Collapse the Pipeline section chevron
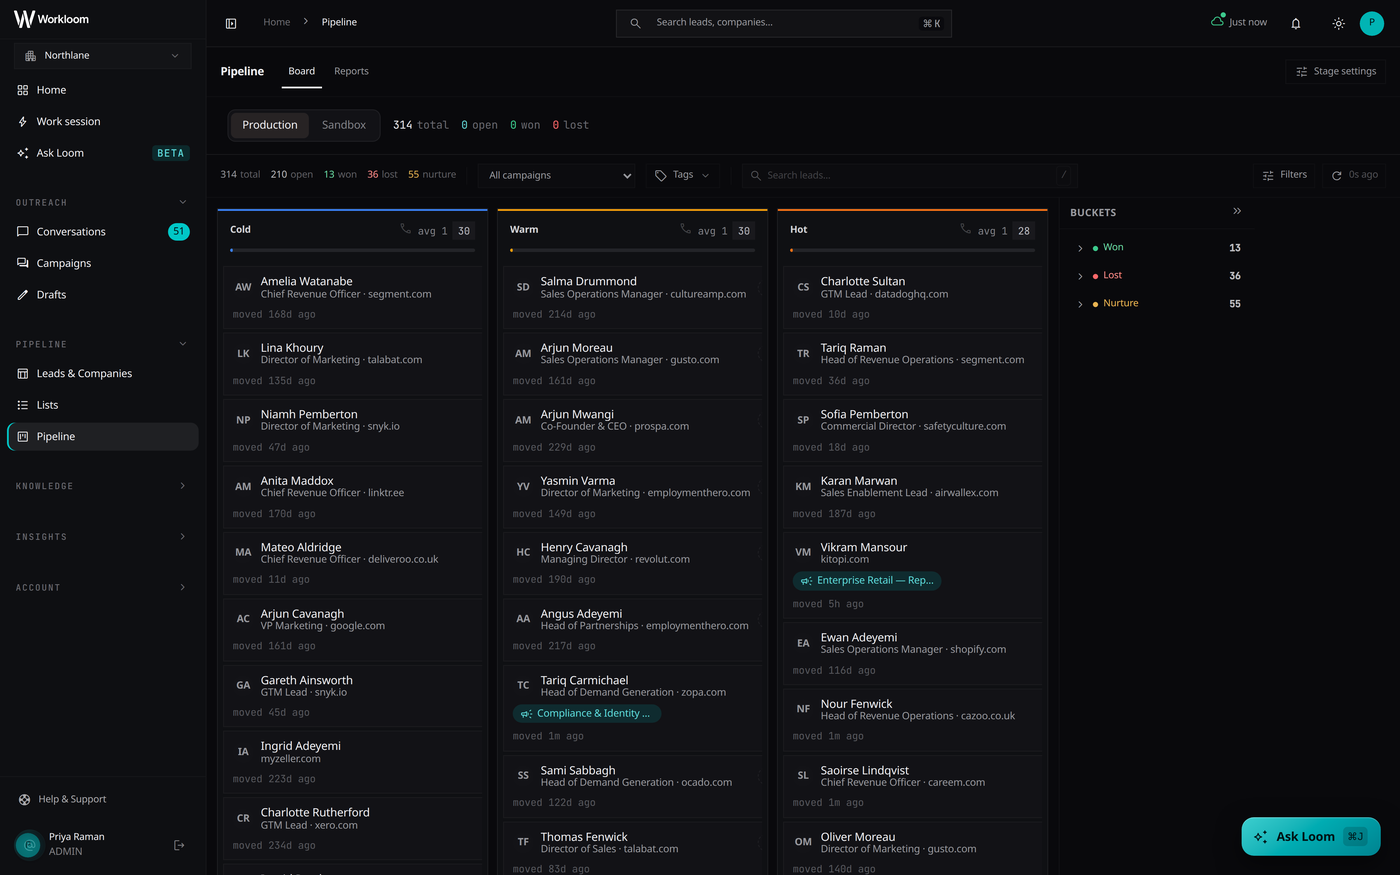 click(x=182, y=344)
